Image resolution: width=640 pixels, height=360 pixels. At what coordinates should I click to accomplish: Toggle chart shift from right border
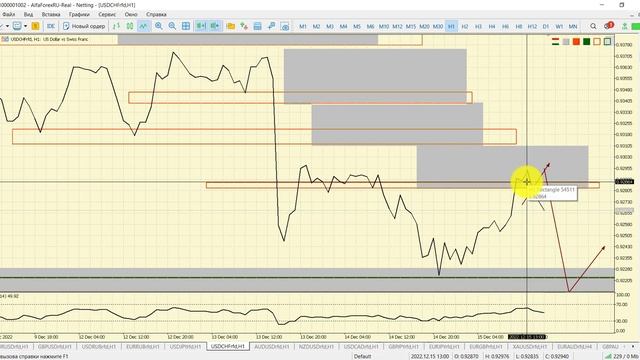[215, 26]
